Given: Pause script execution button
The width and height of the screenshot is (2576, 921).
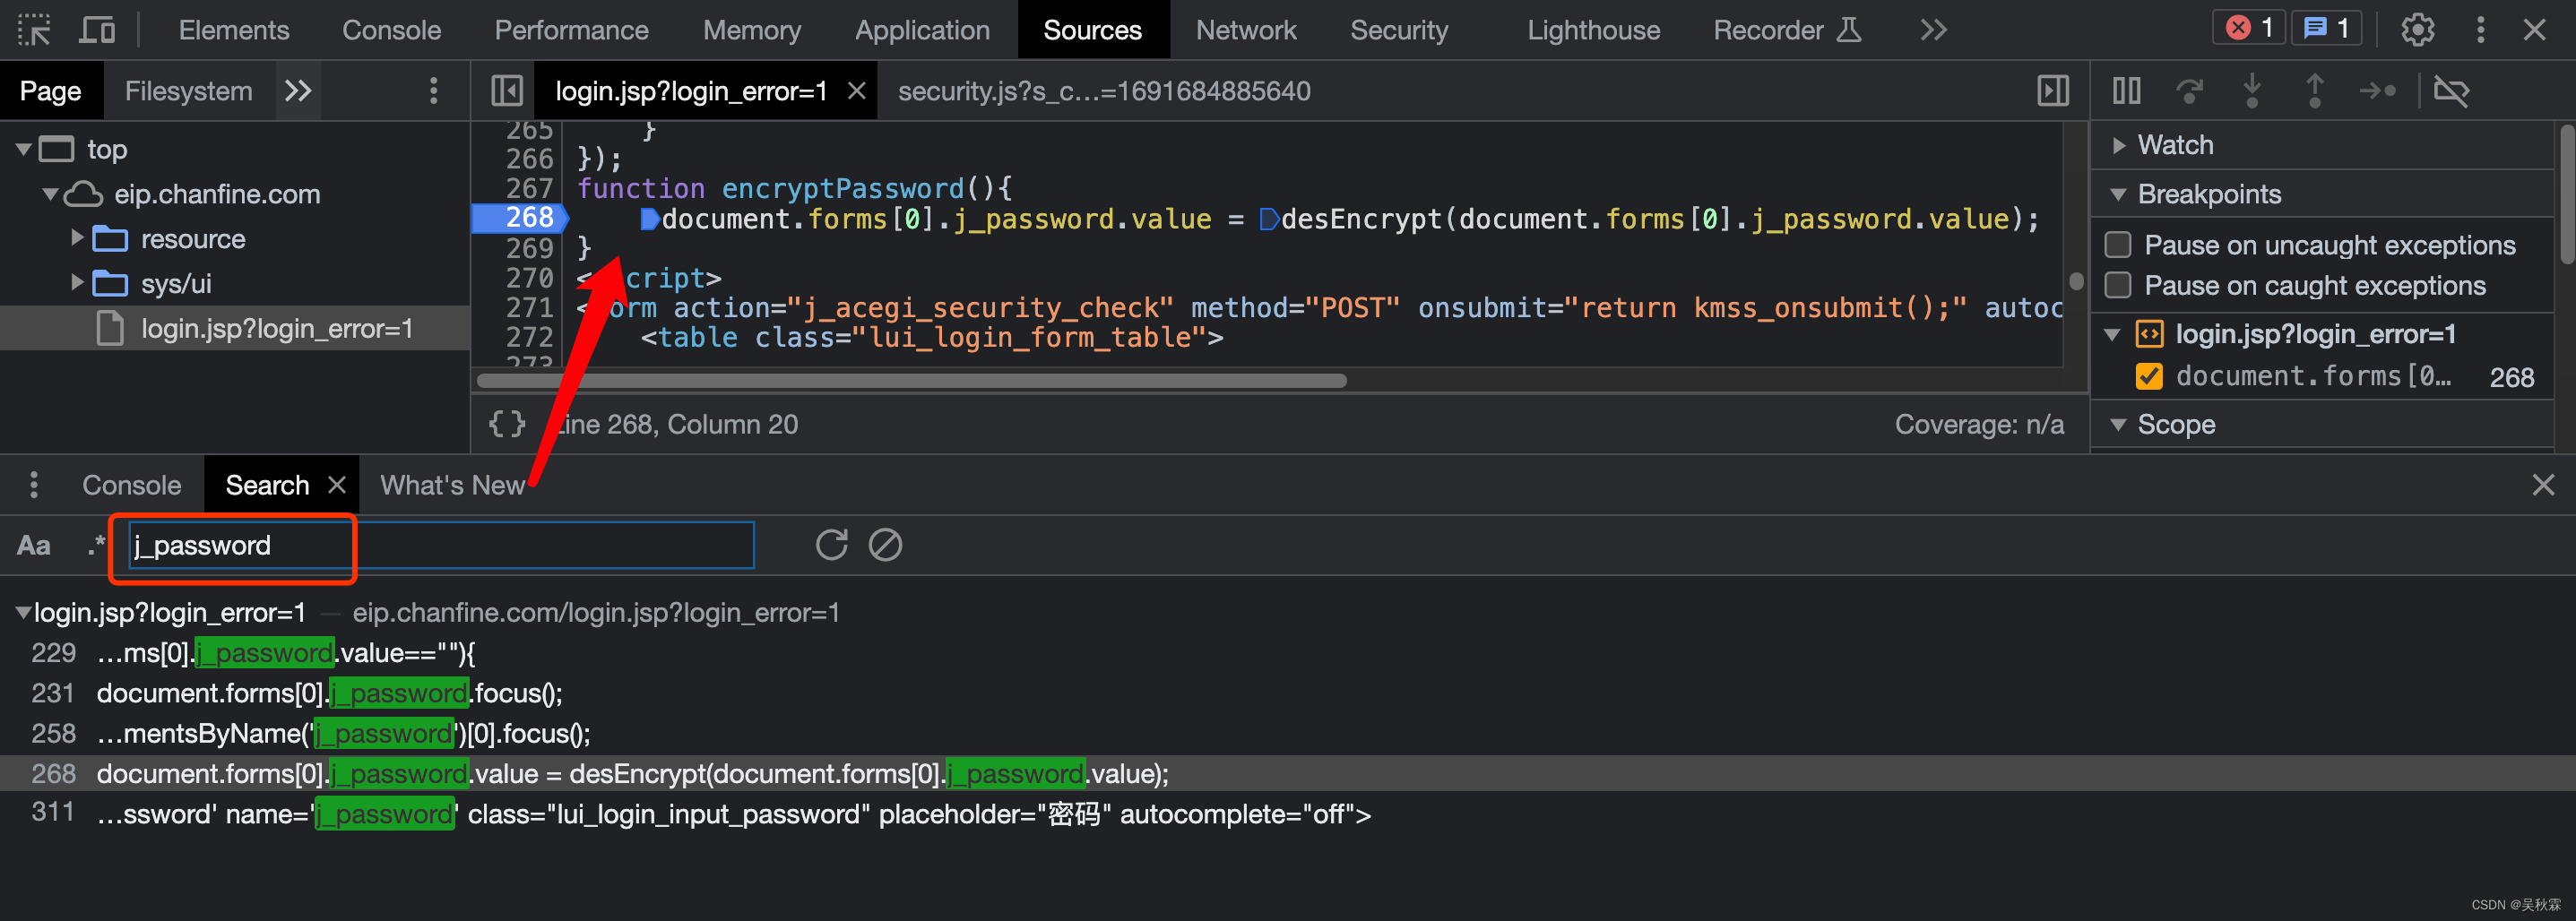Looking at the screenshot, I should click(2126, 91).
